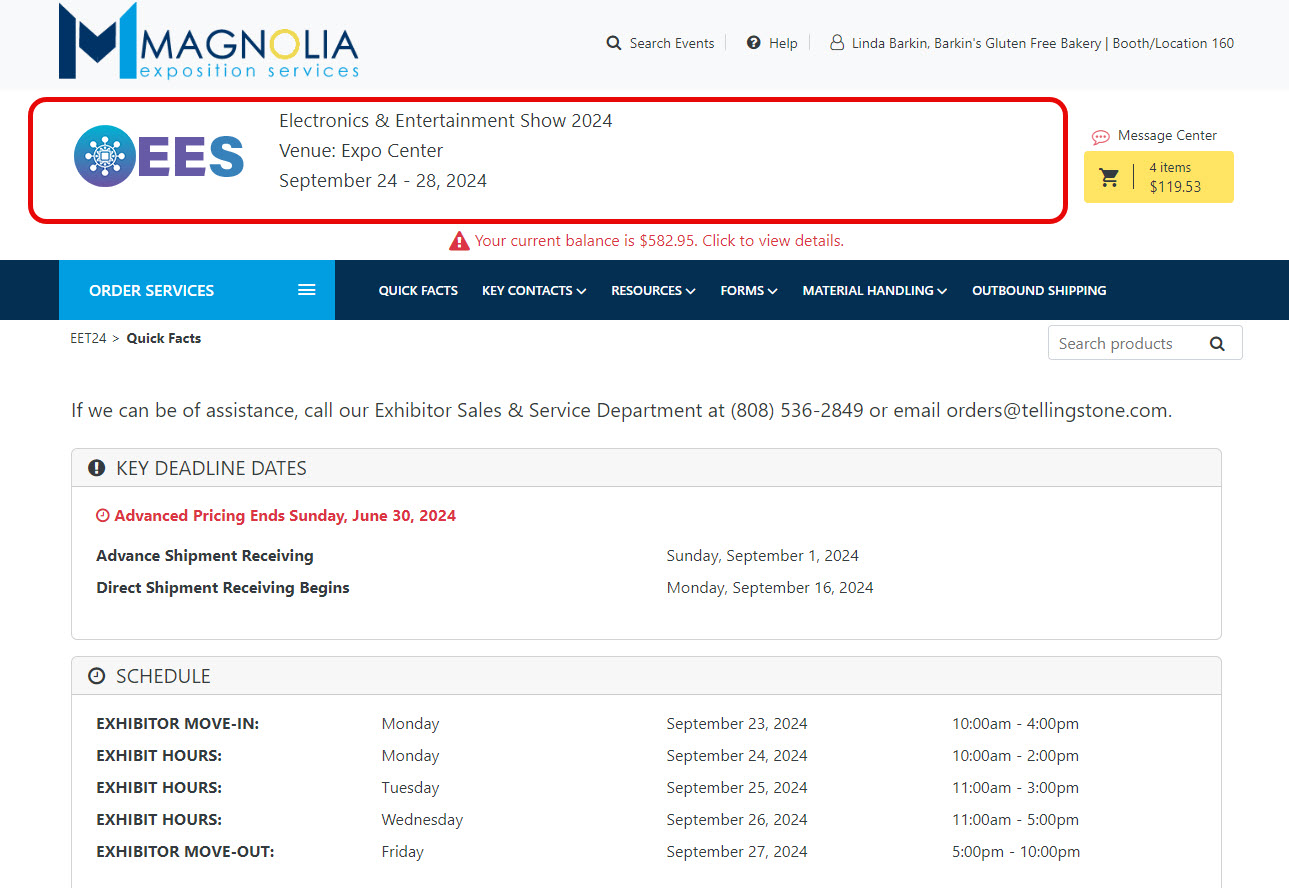Expand the Resources dropdown menu
Screen dimensions: 1289x888
(653, 290)
